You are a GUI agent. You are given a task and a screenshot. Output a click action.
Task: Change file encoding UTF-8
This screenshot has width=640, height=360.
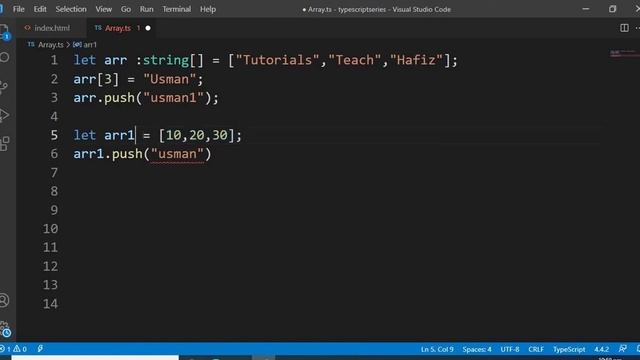[510, 349]
